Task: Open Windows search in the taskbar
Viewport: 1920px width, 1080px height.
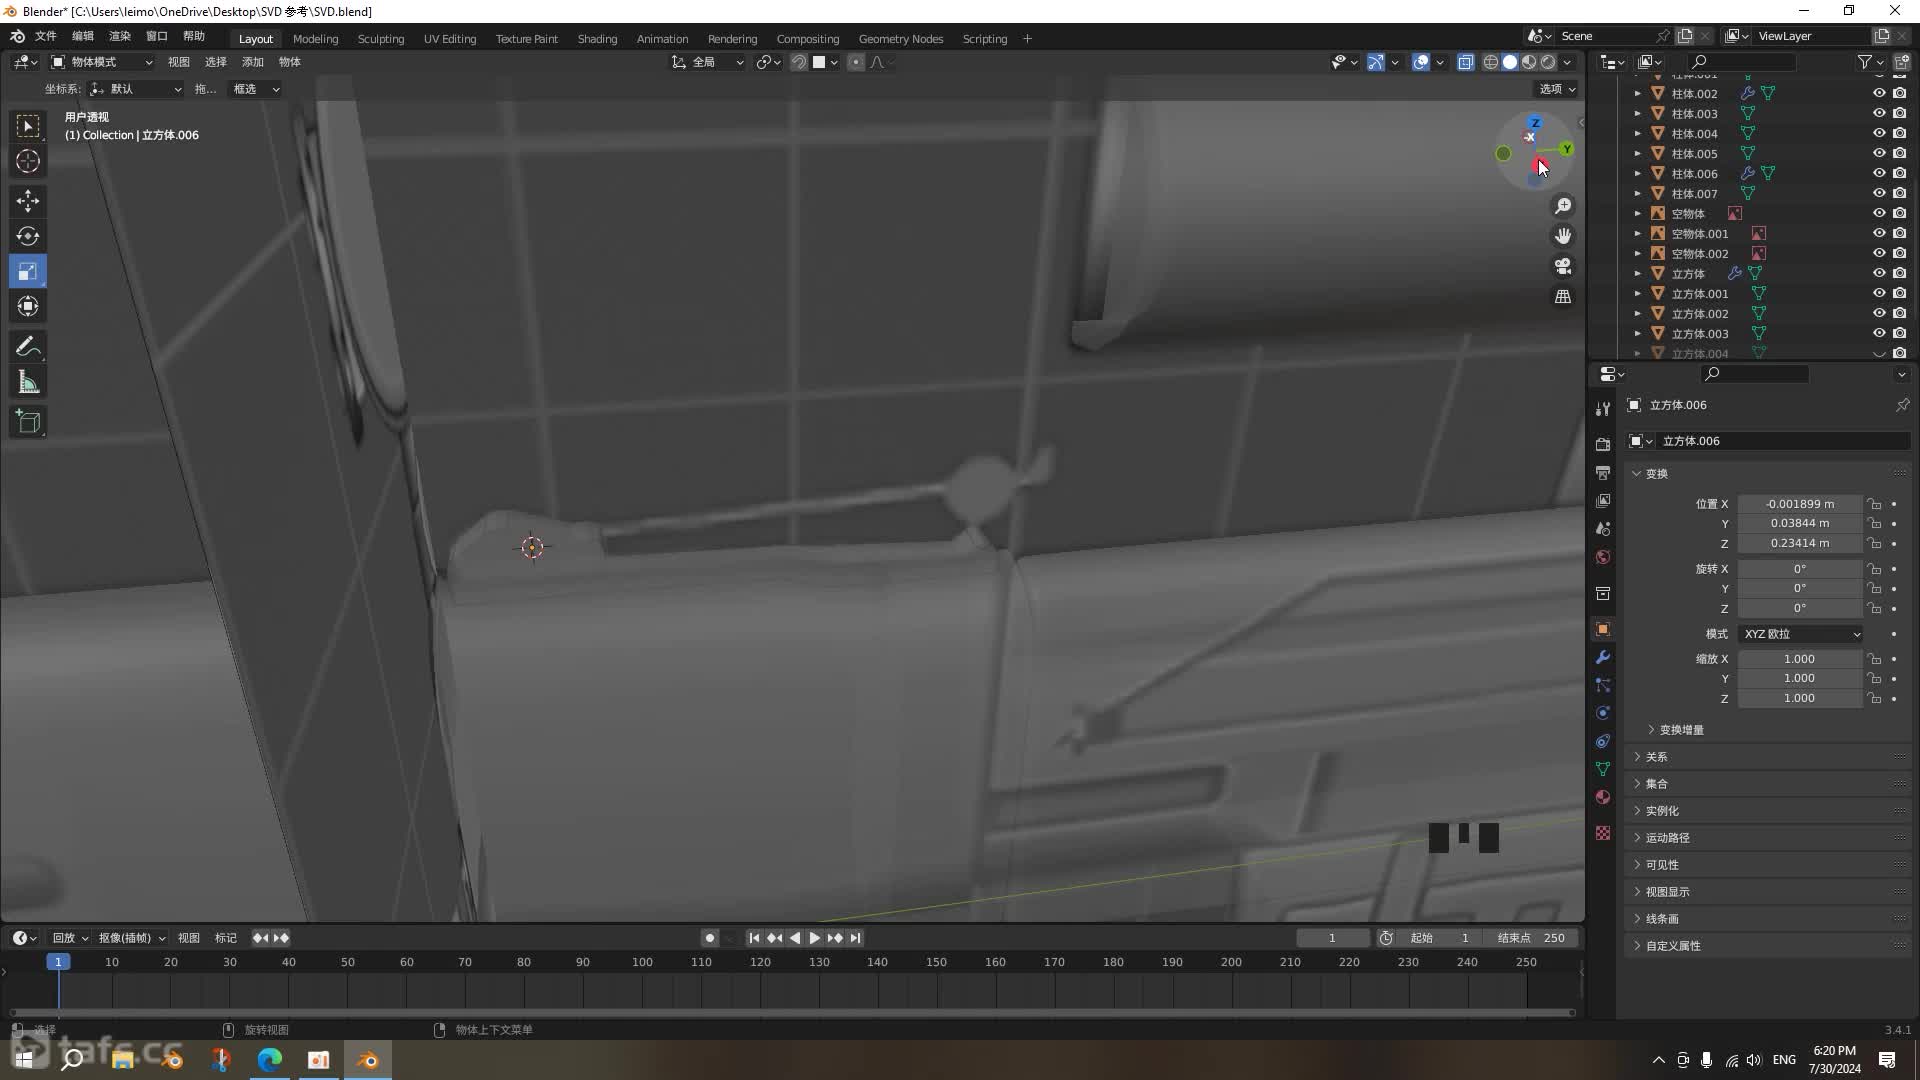Action: coord(72,1060)
